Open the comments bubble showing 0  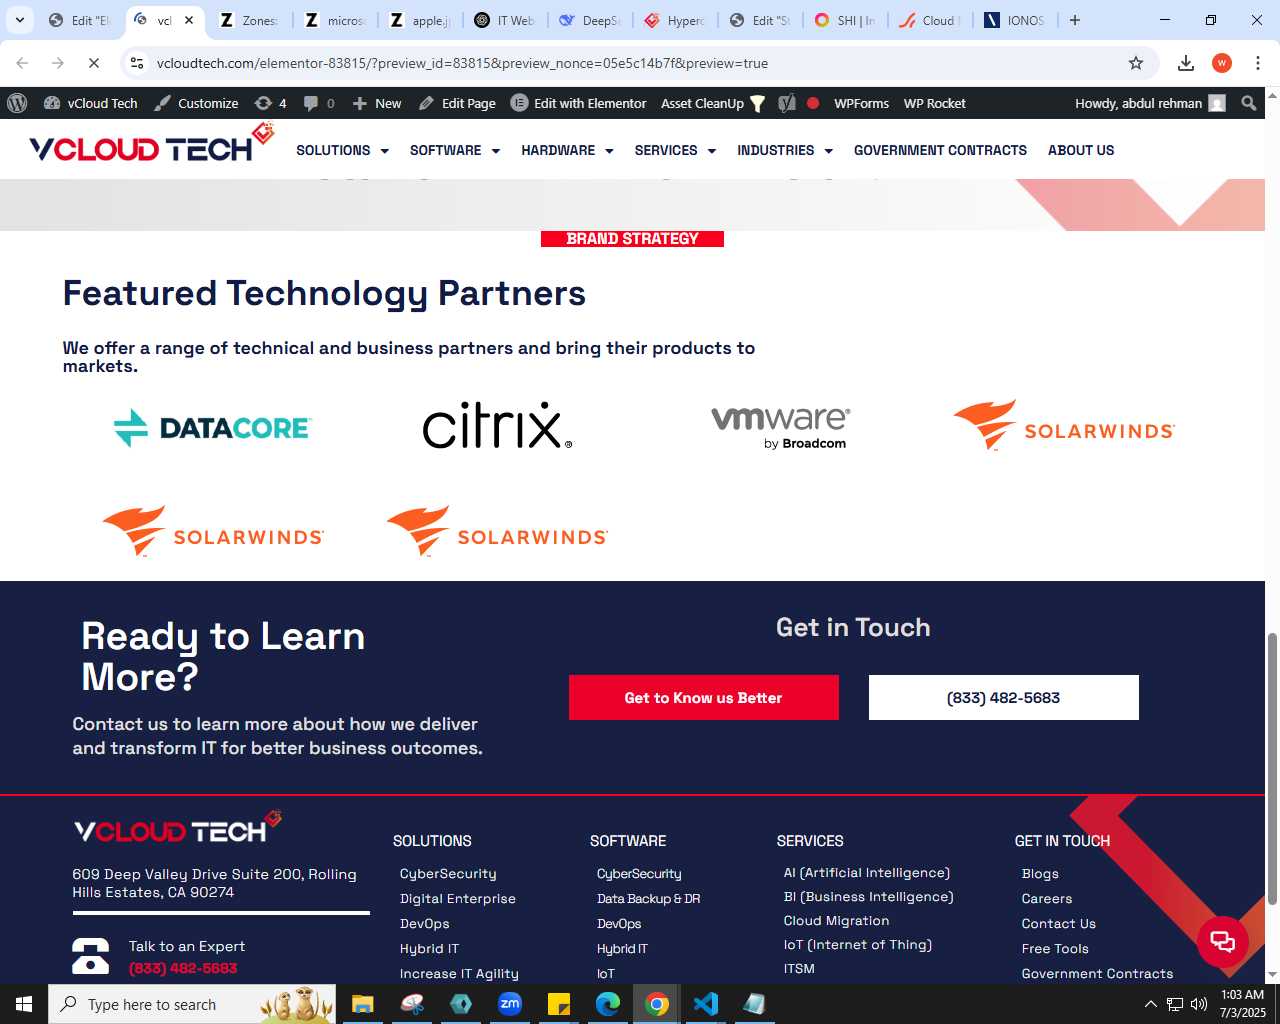pyautogui.click(x=319, y=103)
